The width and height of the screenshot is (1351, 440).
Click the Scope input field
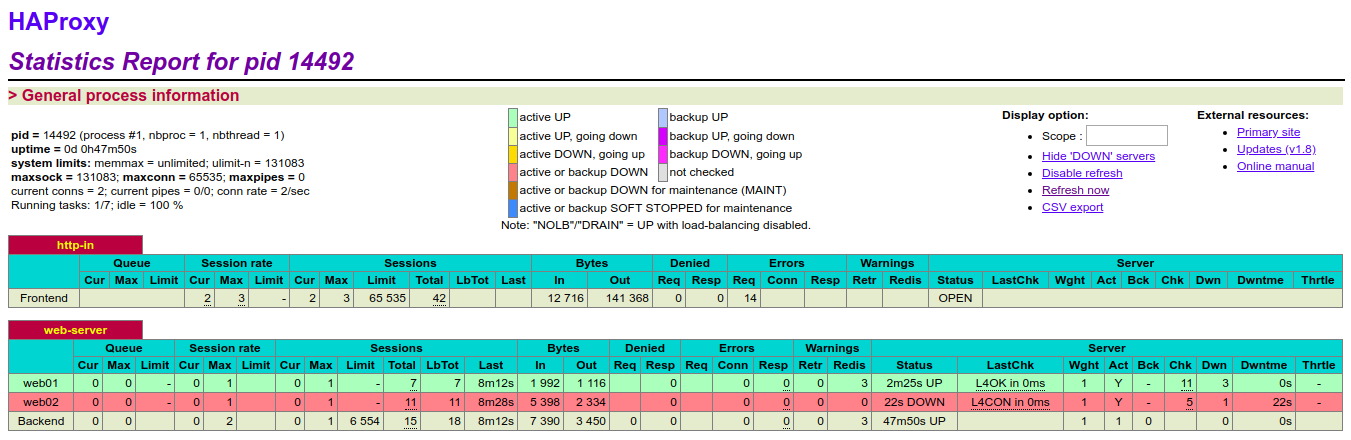tap(1126, 136)
